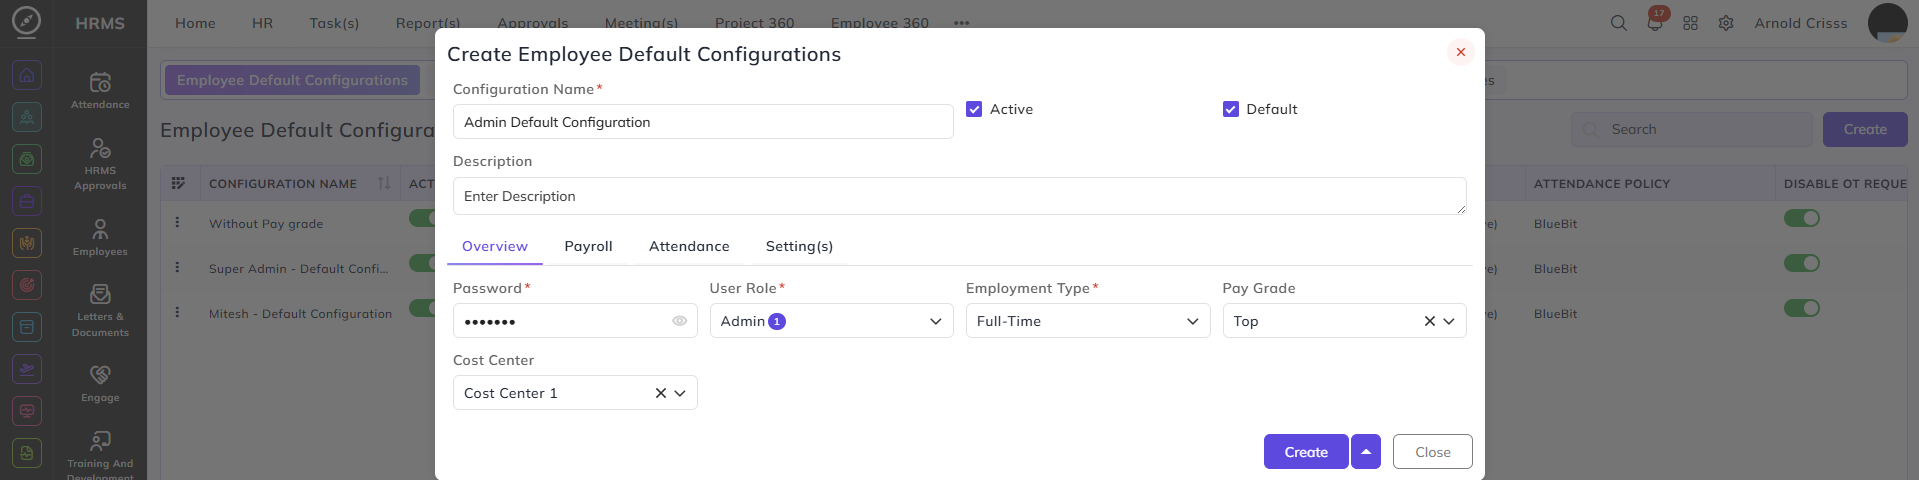Click the column chooser icon in table header
This screenshot has width=1919, height=480.
(178, 183)
